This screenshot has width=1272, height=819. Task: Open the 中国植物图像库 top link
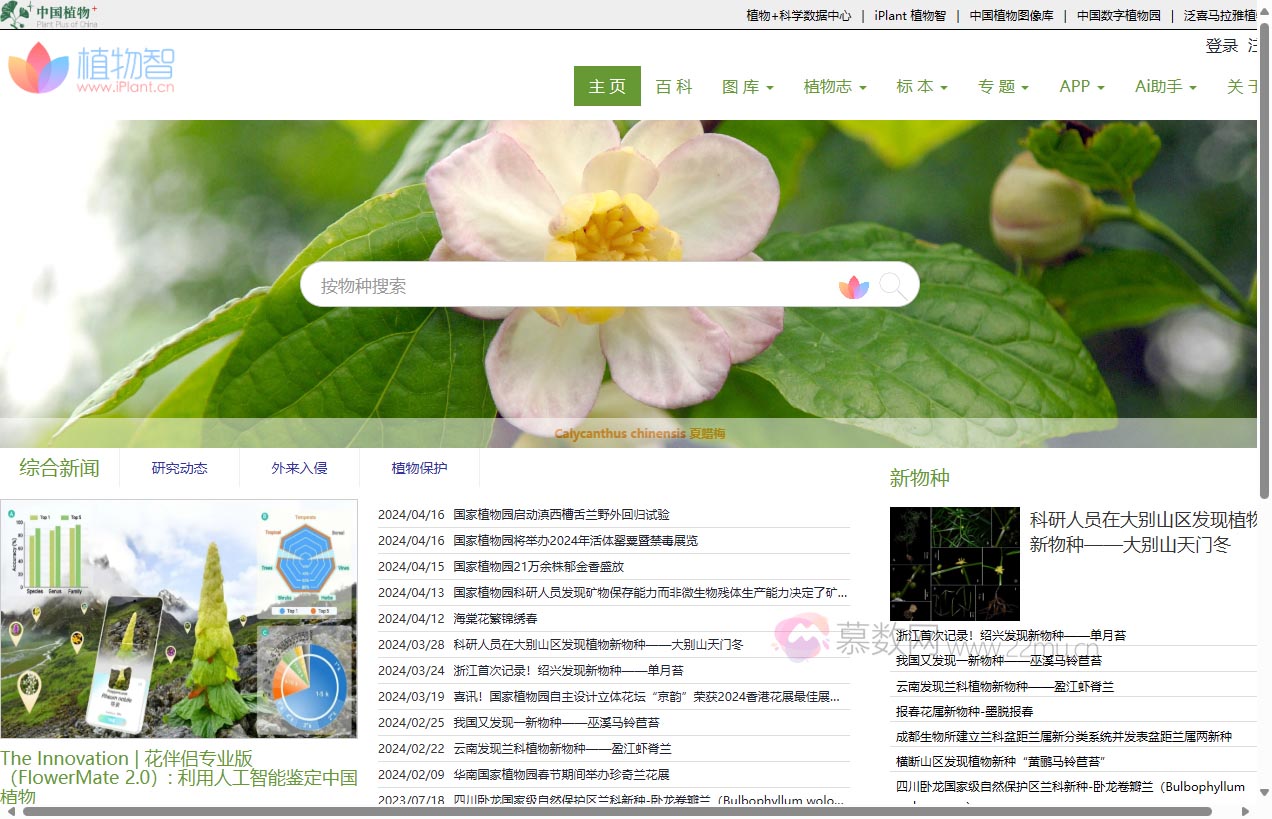point(1011,15)
